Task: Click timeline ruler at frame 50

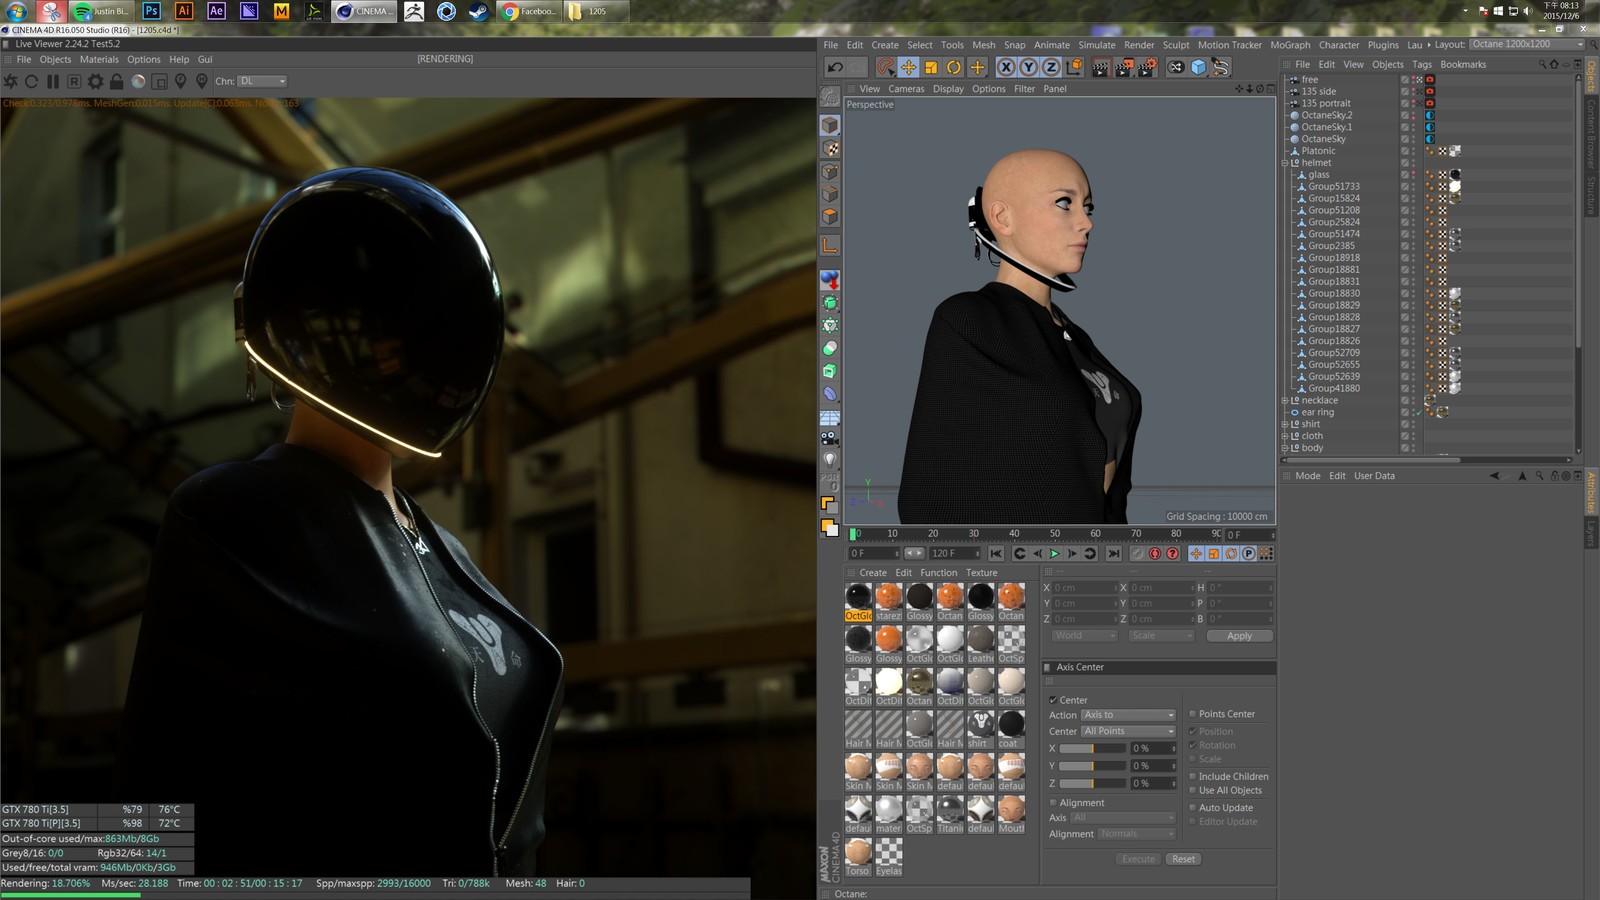Action: pyautogui.click(x=1055, y=534)
